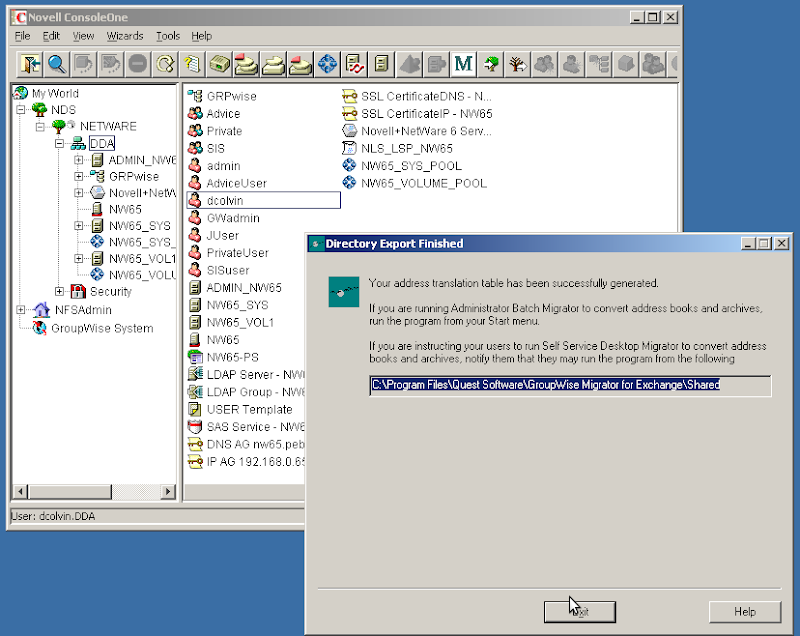This screenshot has height=636, width=800.
Task: Click Help button in Directory Export dialog
Action: point(745,612)
